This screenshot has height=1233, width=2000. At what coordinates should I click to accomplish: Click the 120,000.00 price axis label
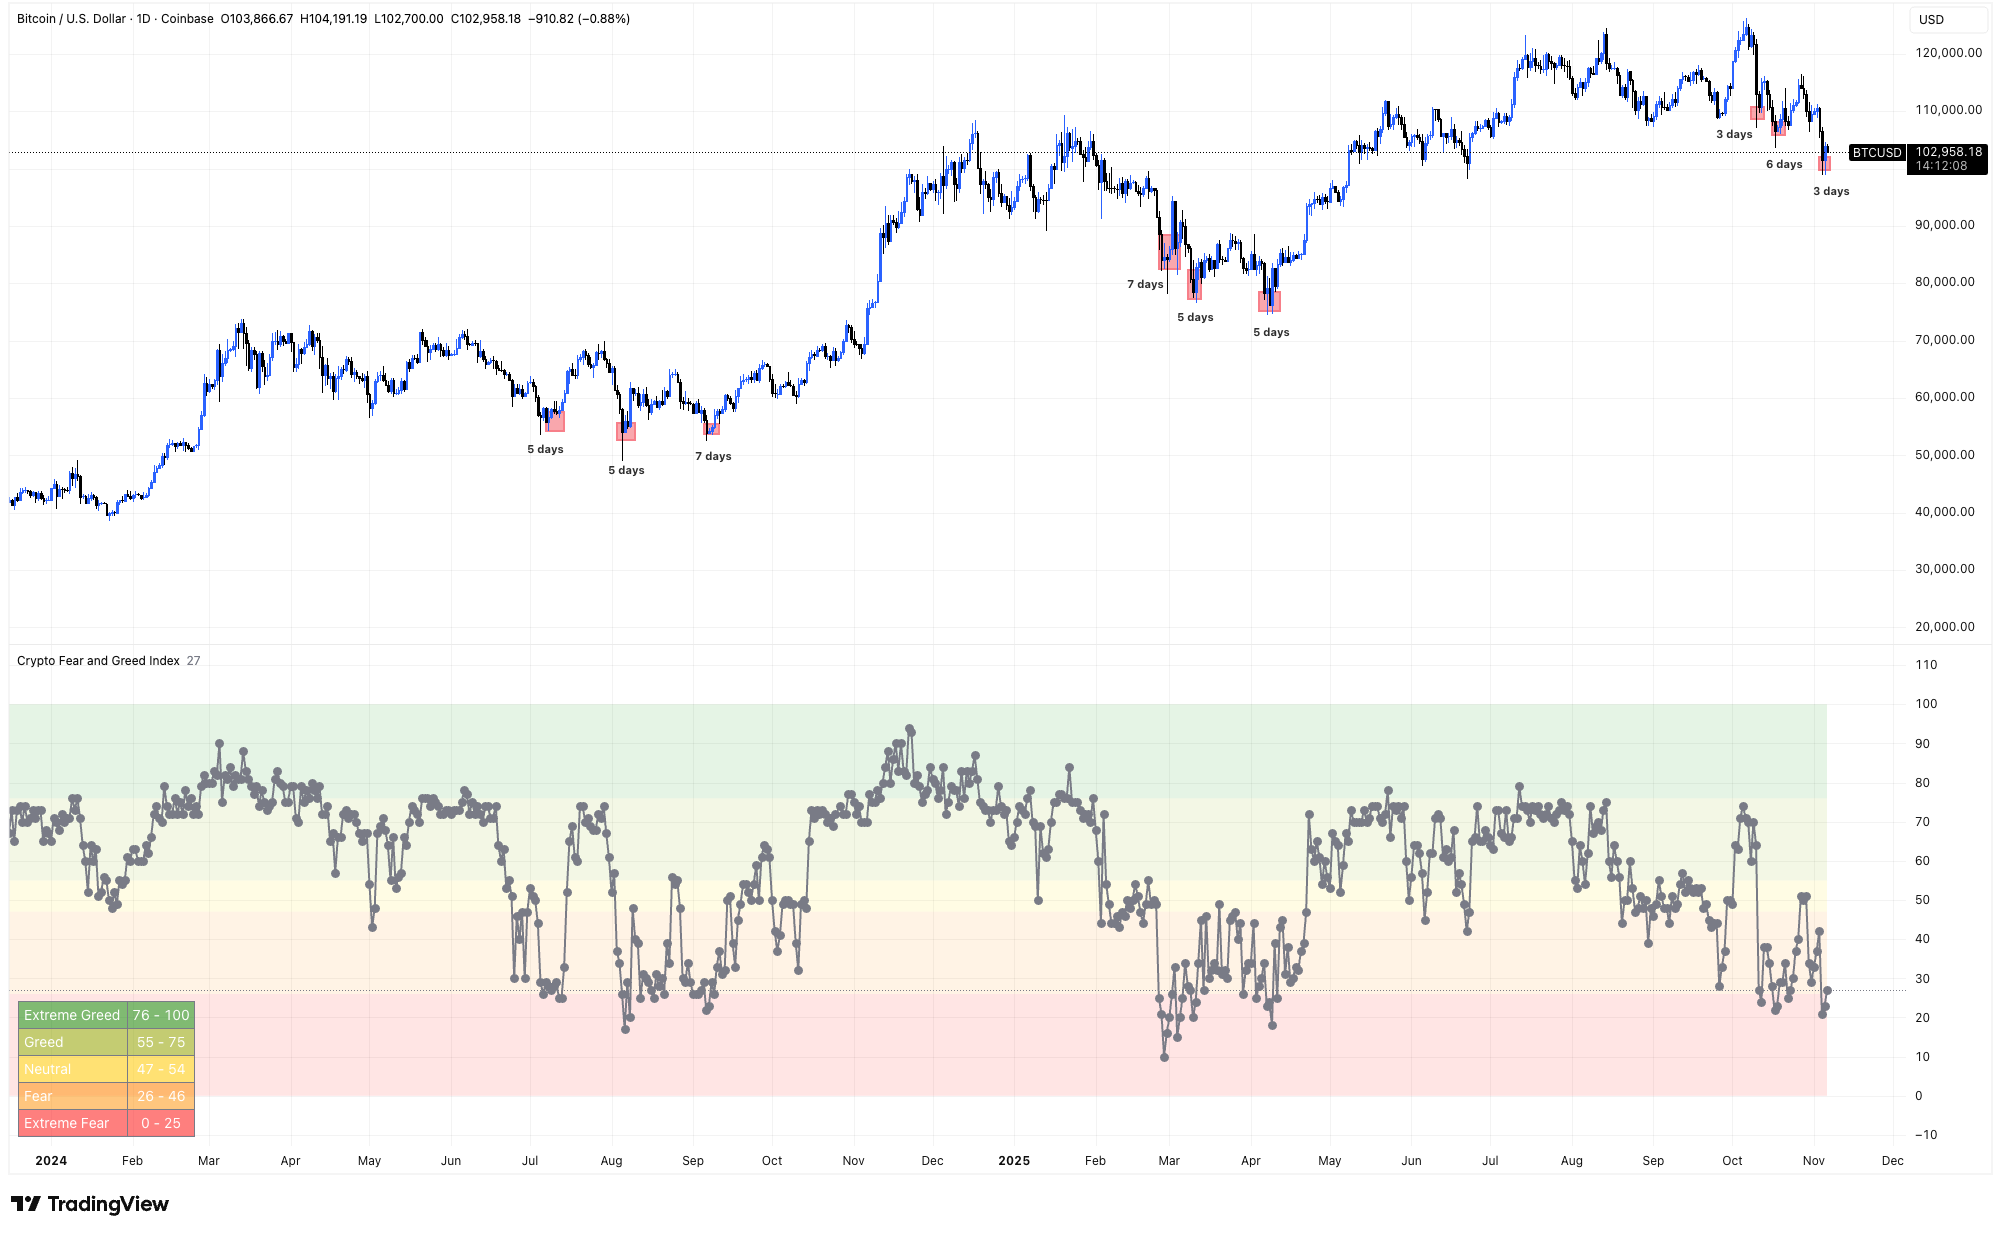(x=1948, y=53)
